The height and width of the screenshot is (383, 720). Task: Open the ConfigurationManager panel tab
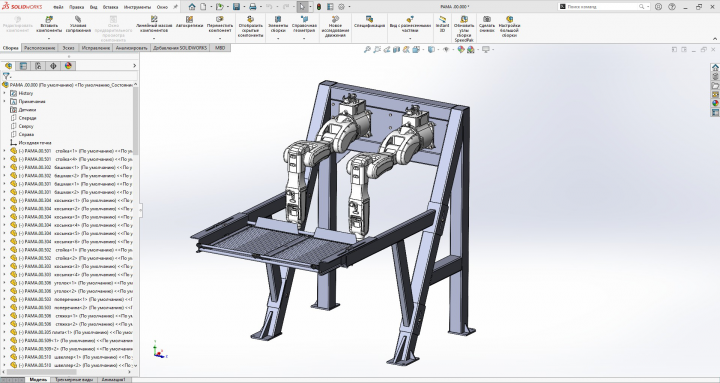point(39,66)
